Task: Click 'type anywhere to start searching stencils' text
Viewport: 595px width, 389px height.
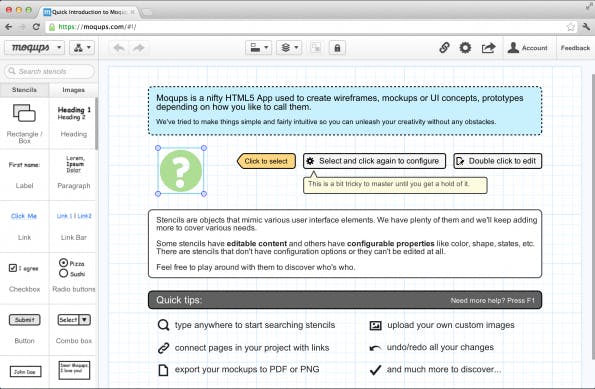Action: pos(255,325)
